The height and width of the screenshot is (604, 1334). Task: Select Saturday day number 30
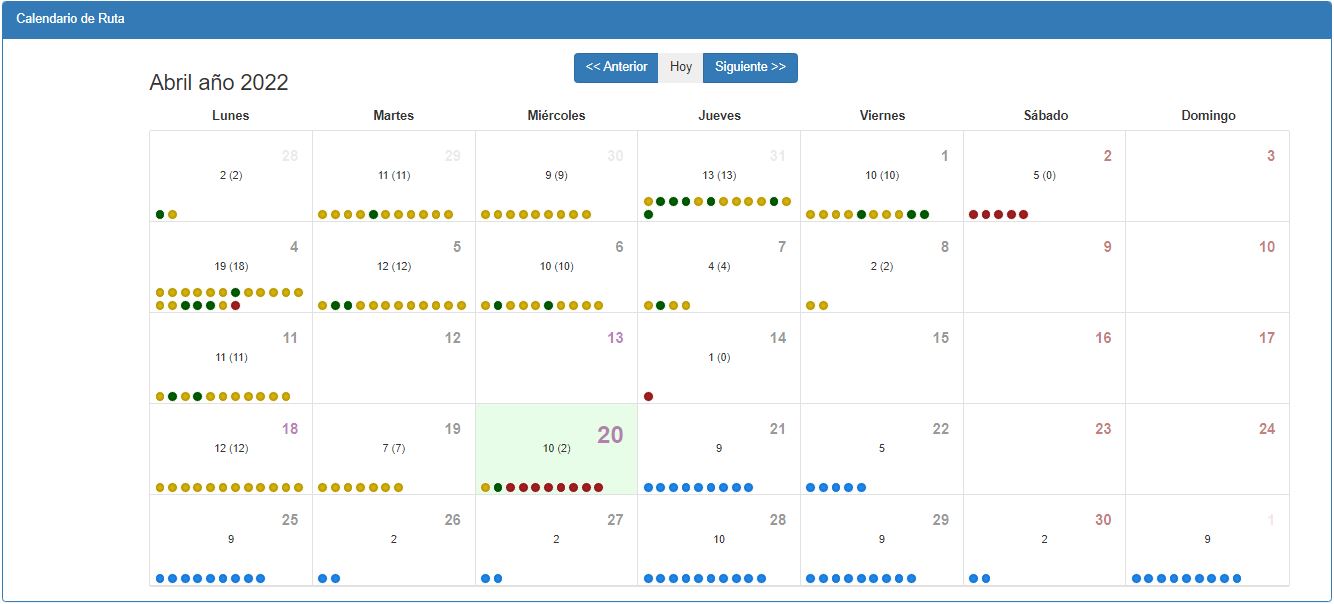1103,520
